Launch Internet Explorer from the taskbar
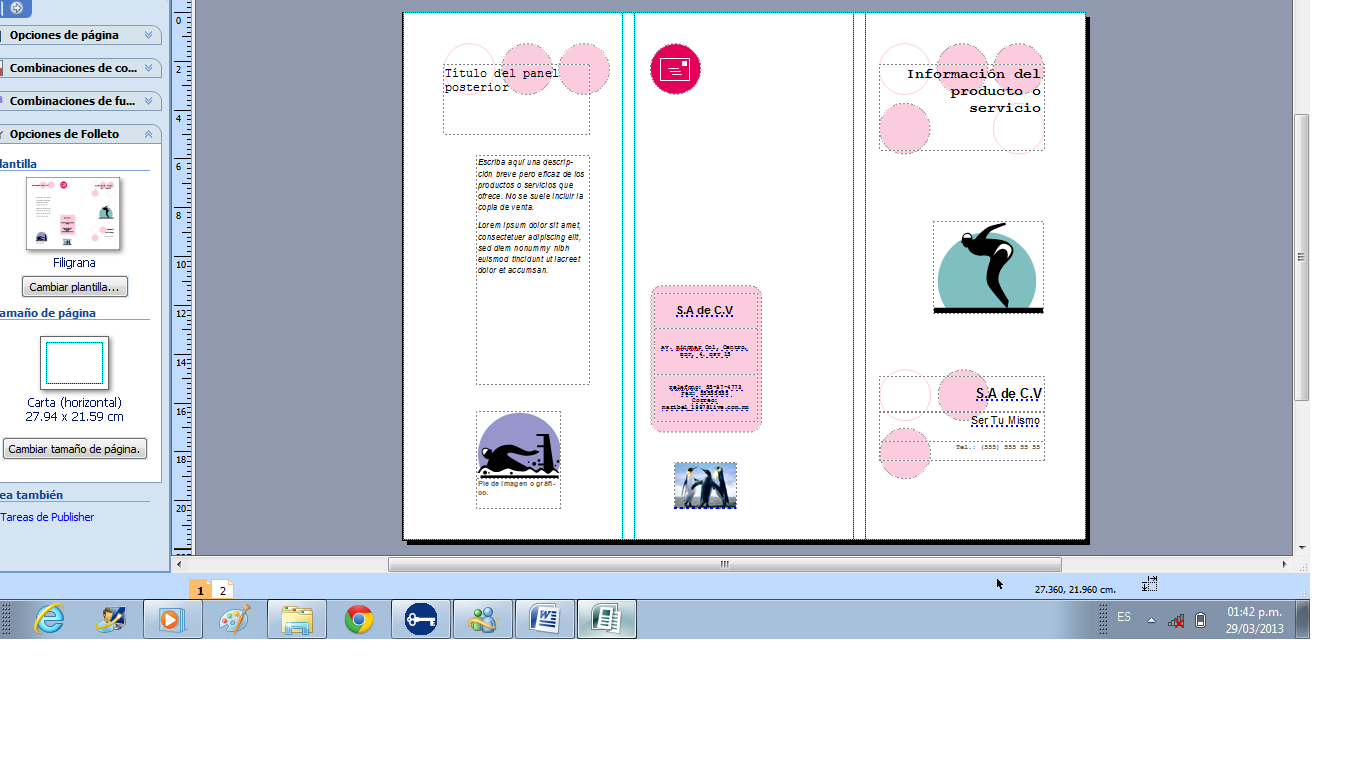 tap(47, 618)
